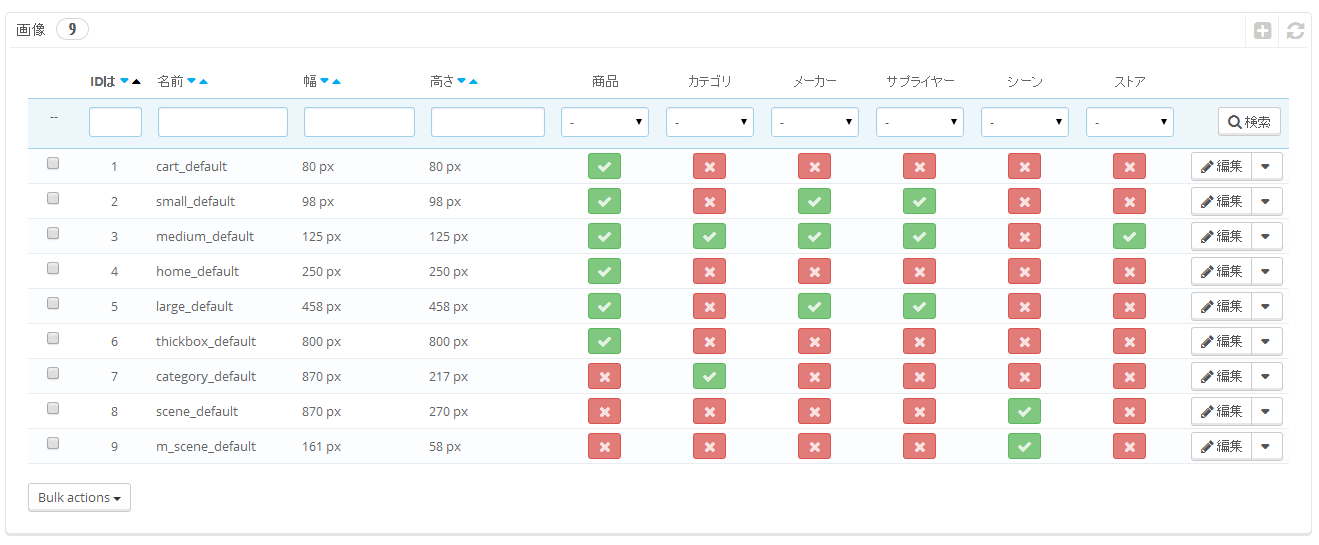Click the 名前 filter text field

pyautogui.click(x=222, y=123)
